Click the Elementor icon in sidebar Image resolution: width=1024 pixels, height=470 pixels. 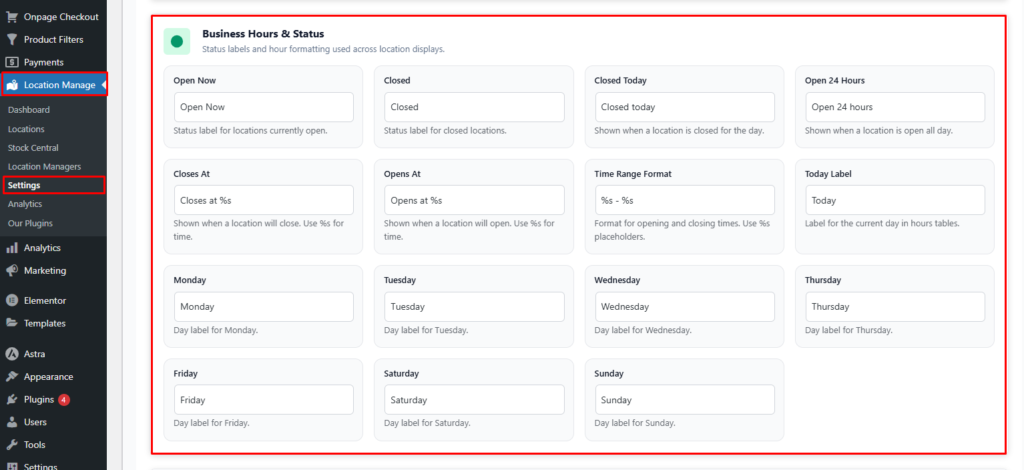12,300
